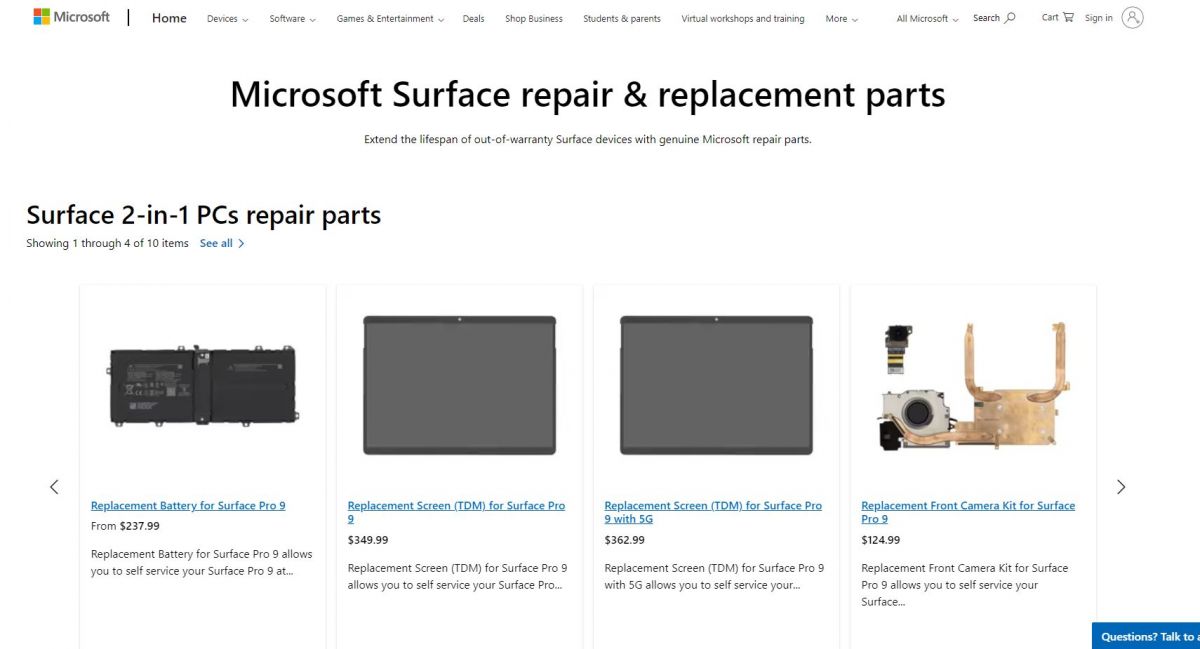Open the Shop Business menu item

pos(534,18)
